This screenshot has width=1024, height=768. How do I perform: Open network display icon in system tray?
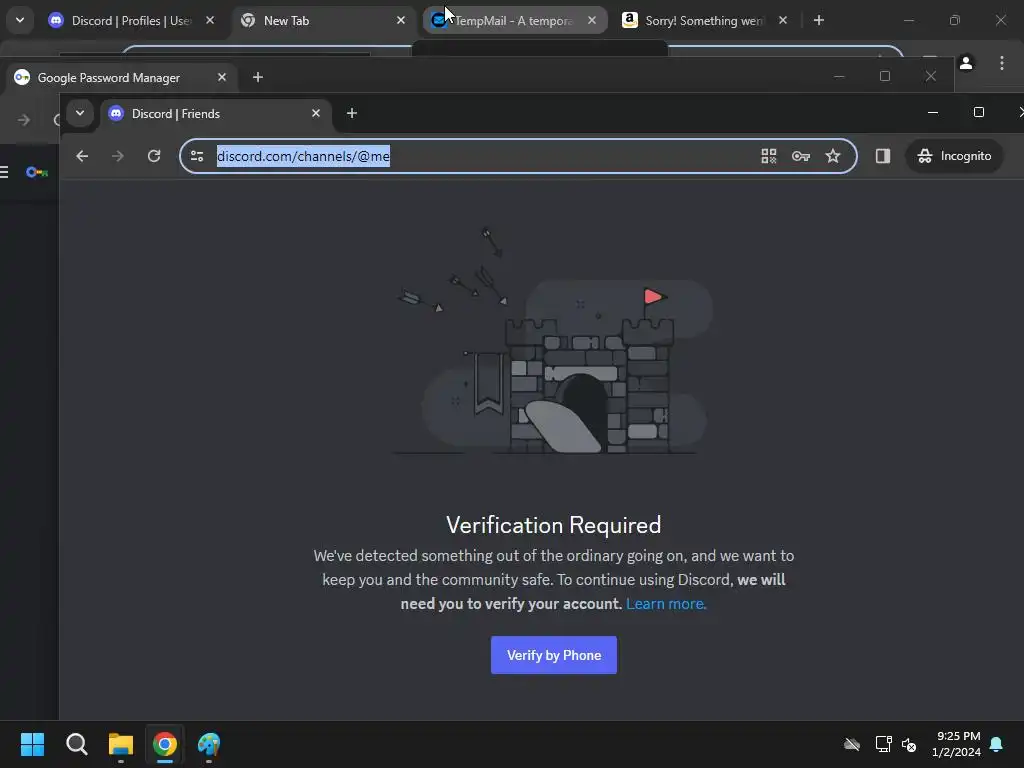pos(884,744)
